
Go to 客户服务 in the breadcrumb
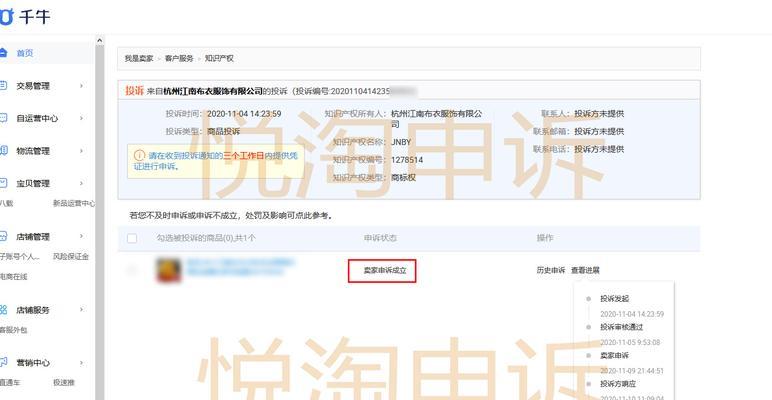179,58
